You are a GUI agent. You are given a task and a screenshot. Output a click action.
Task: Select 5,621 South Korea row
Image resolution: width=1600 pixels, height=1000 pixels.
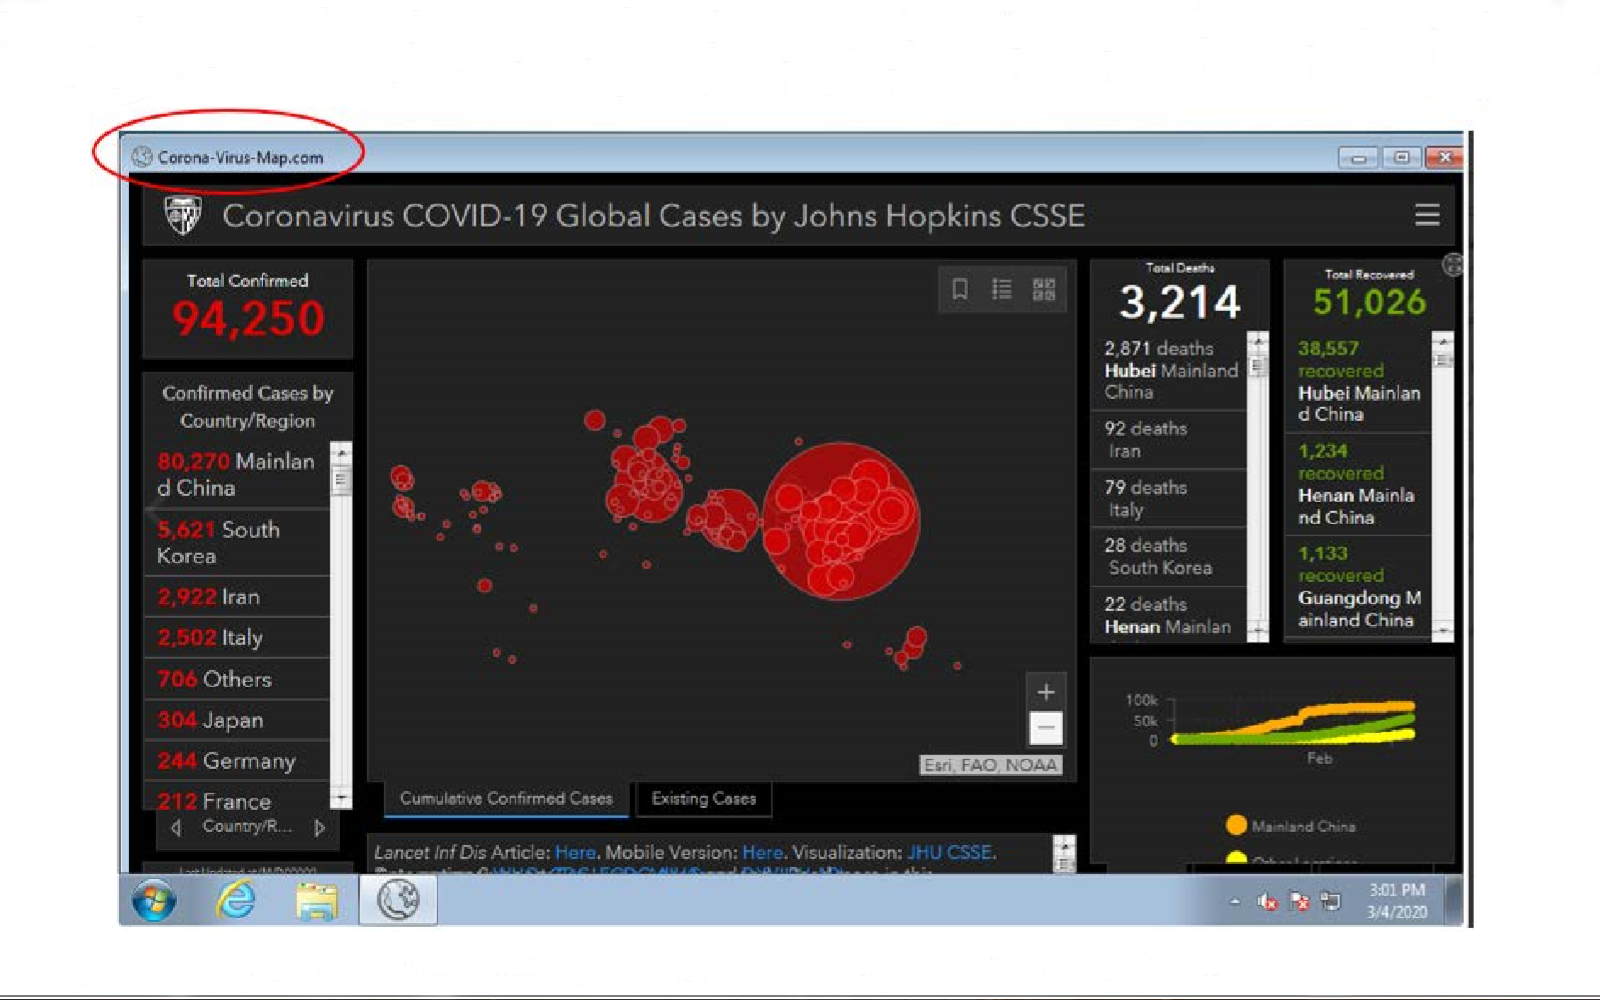pos(237,543)
